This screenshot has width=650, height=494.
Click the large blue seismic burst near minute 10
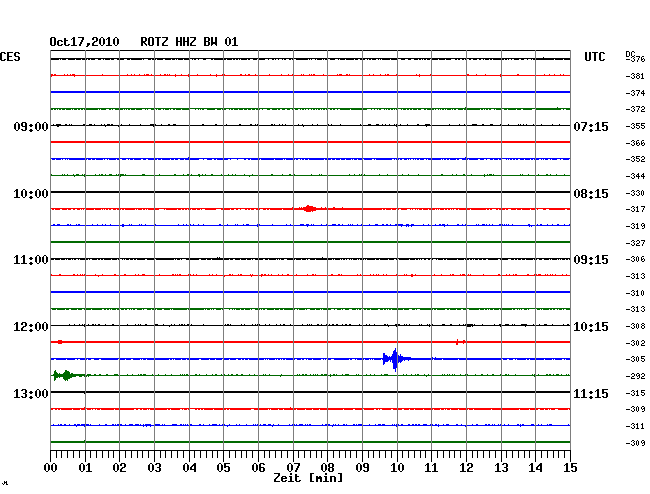[395, 359]
